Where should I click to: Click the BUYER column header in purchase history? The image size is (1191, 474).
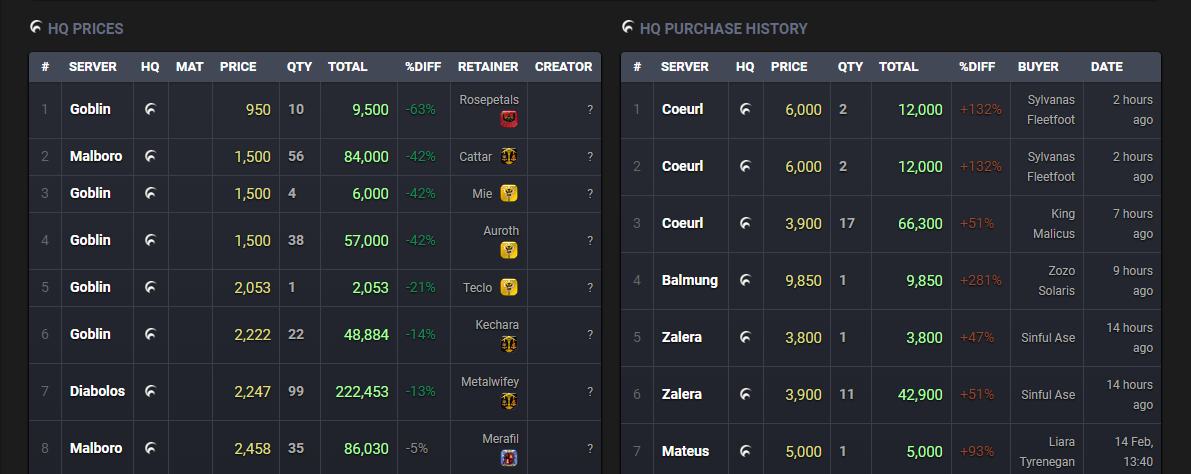(x=1038, y=67)
